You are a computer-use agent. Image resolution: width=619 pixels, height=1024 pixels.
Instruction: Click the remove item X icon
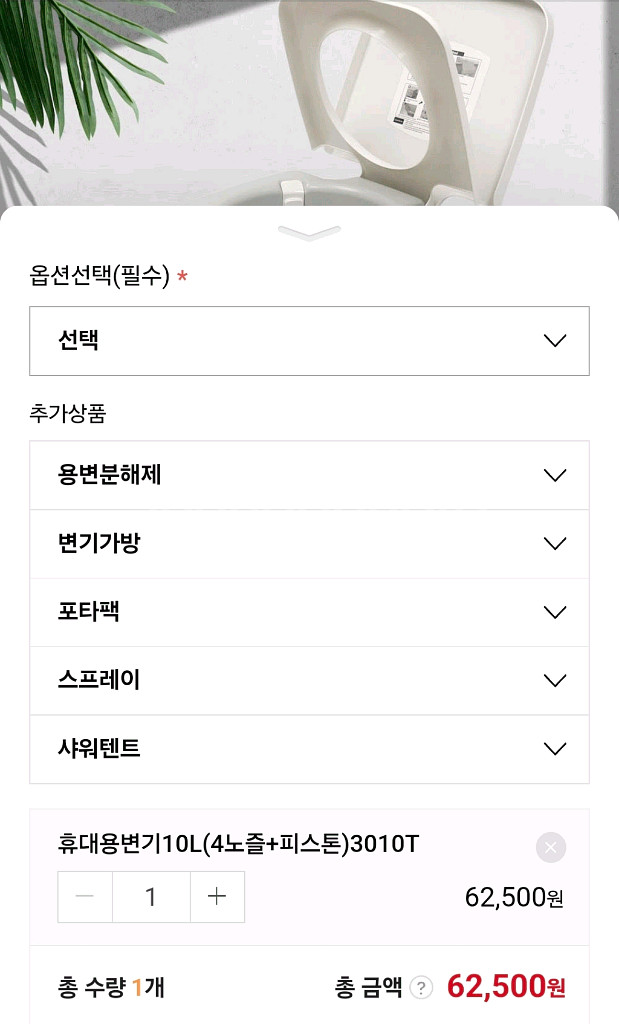549,848
